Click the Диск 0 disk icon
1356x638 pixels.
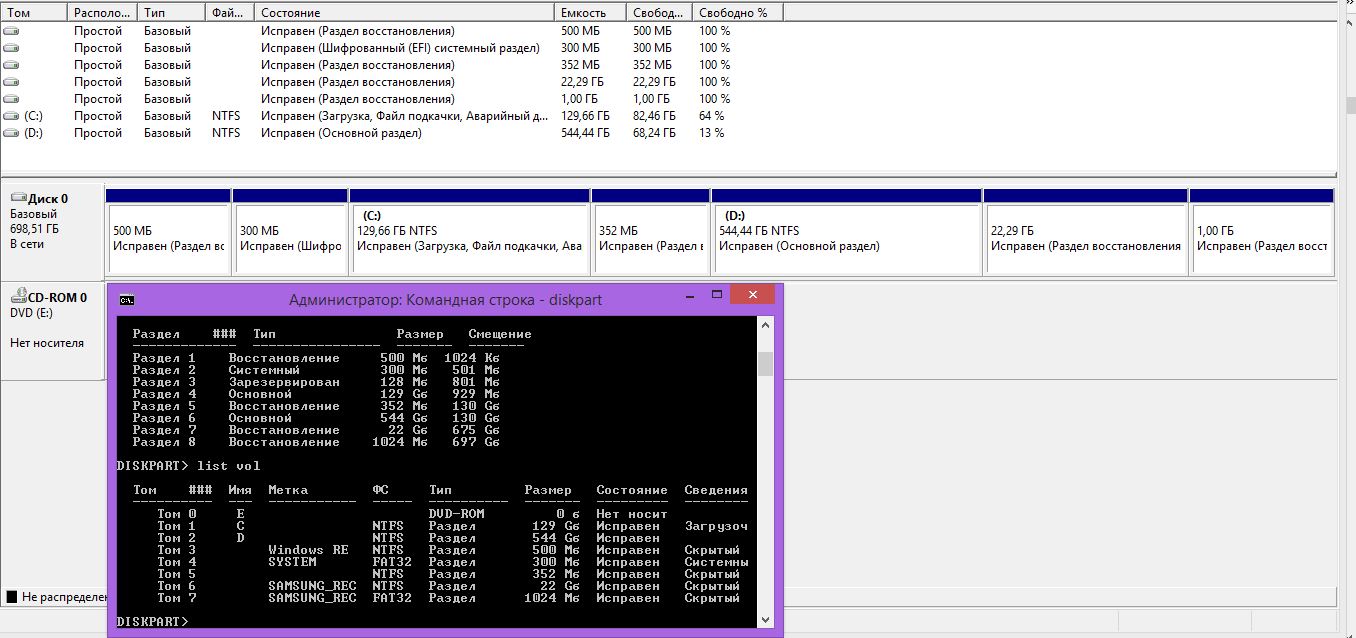[x=18, y=199]
